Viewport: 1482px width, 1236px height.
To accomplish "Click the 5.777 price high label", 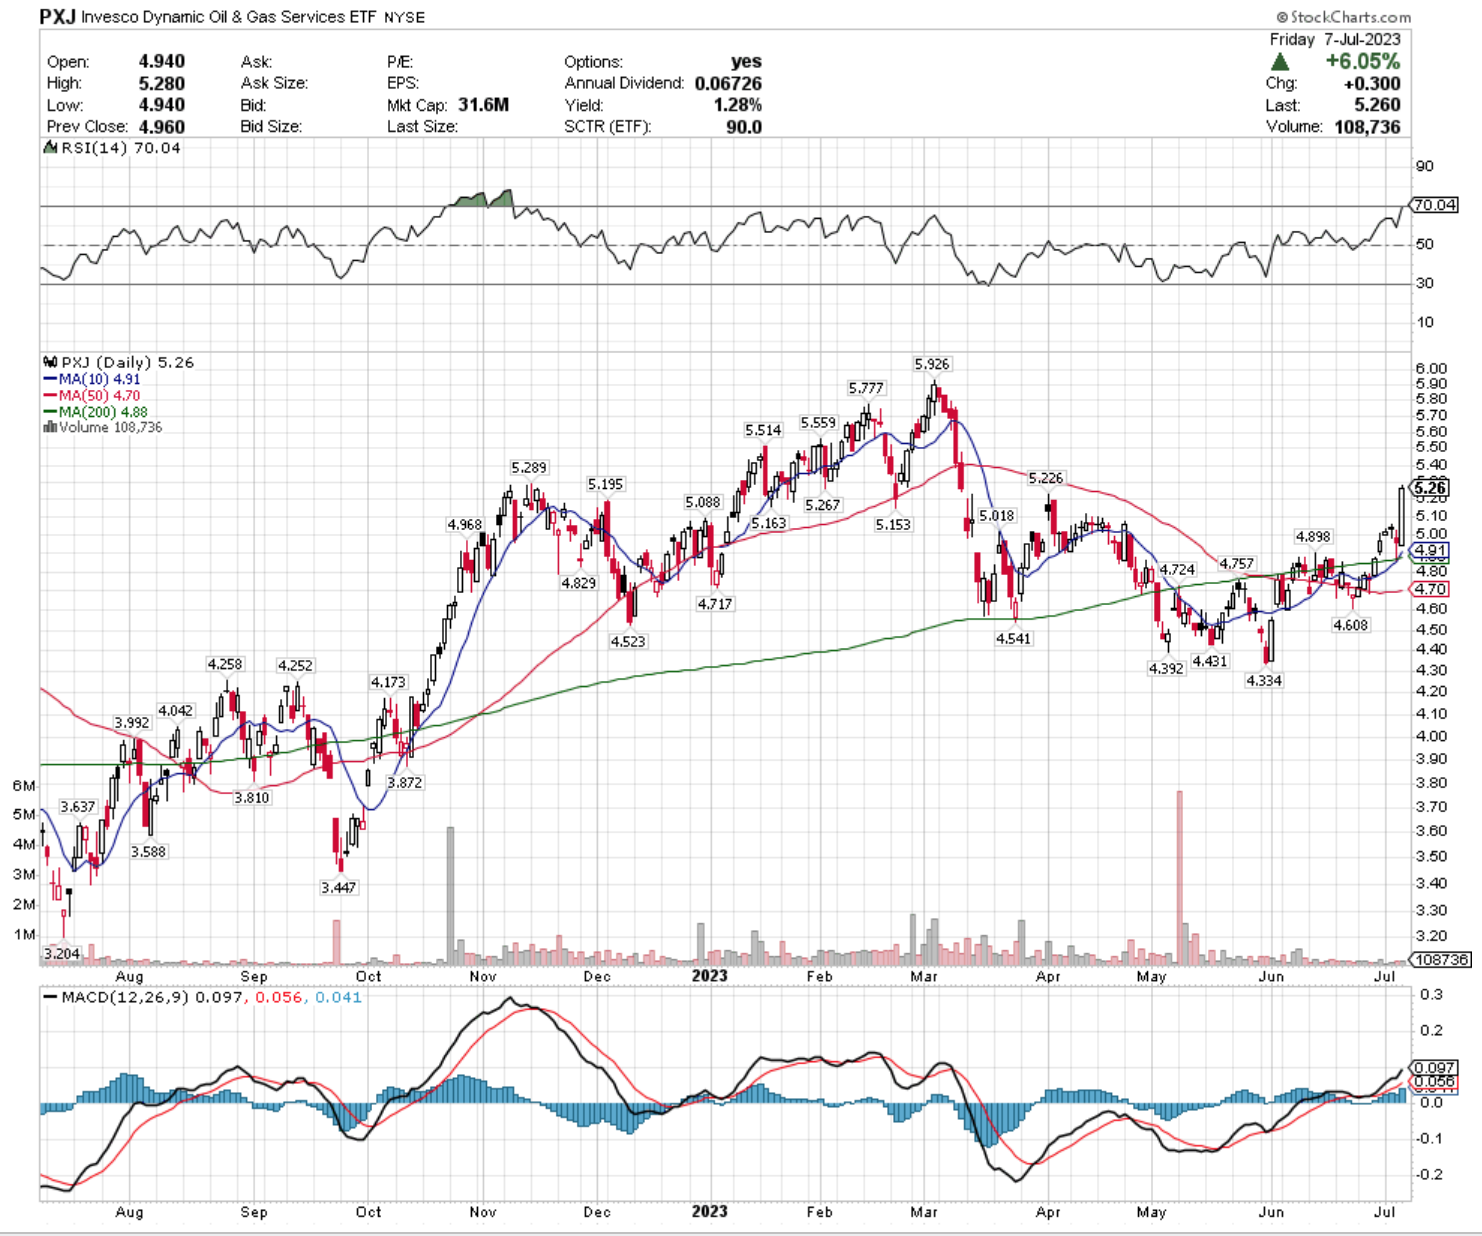I will 866,388.
